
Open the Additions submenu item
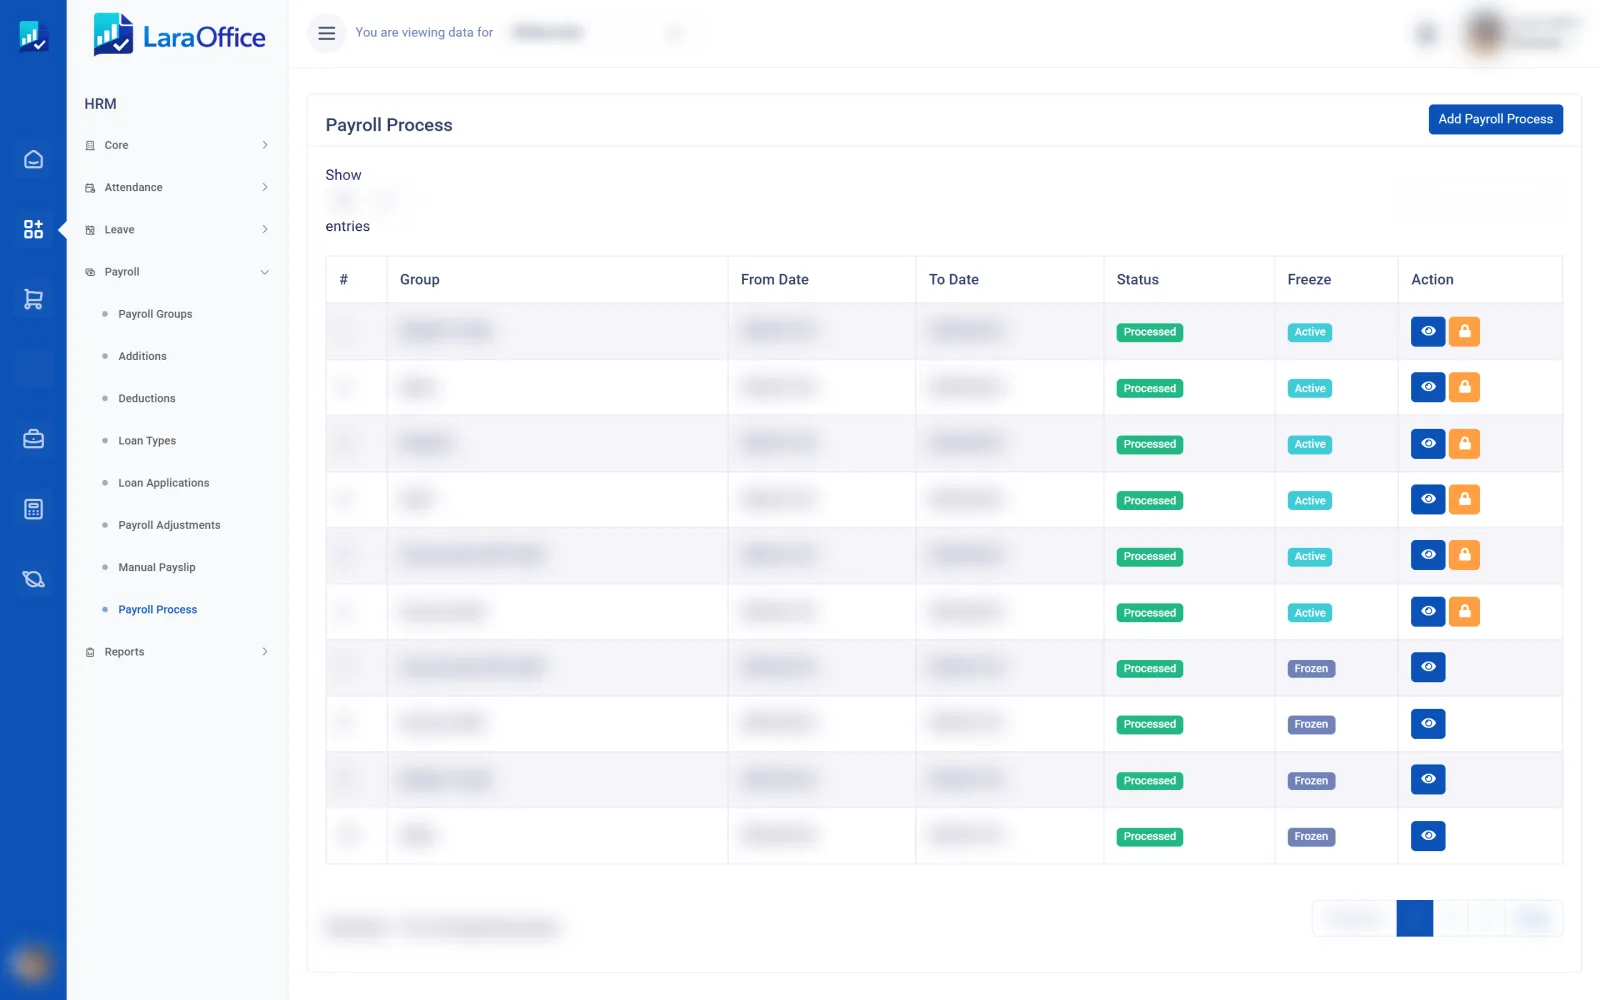pos(142,356)
